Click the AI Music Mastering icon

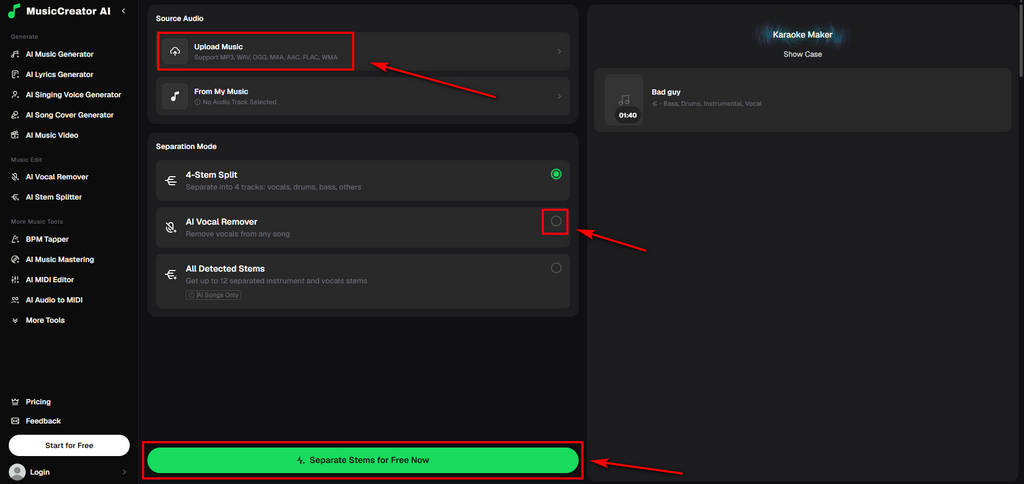[x=15, y=259]
